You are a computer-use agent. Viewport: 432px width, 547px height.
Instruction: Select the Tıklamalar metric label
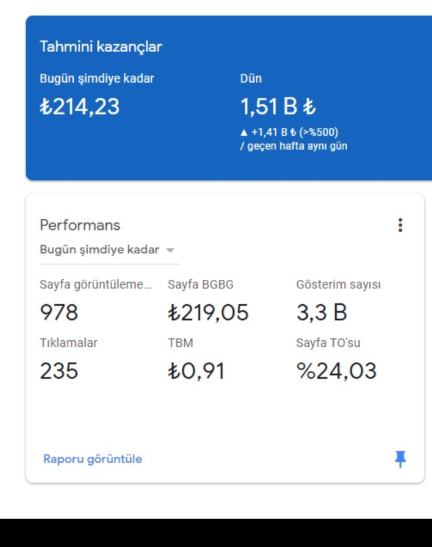point(68,343)
